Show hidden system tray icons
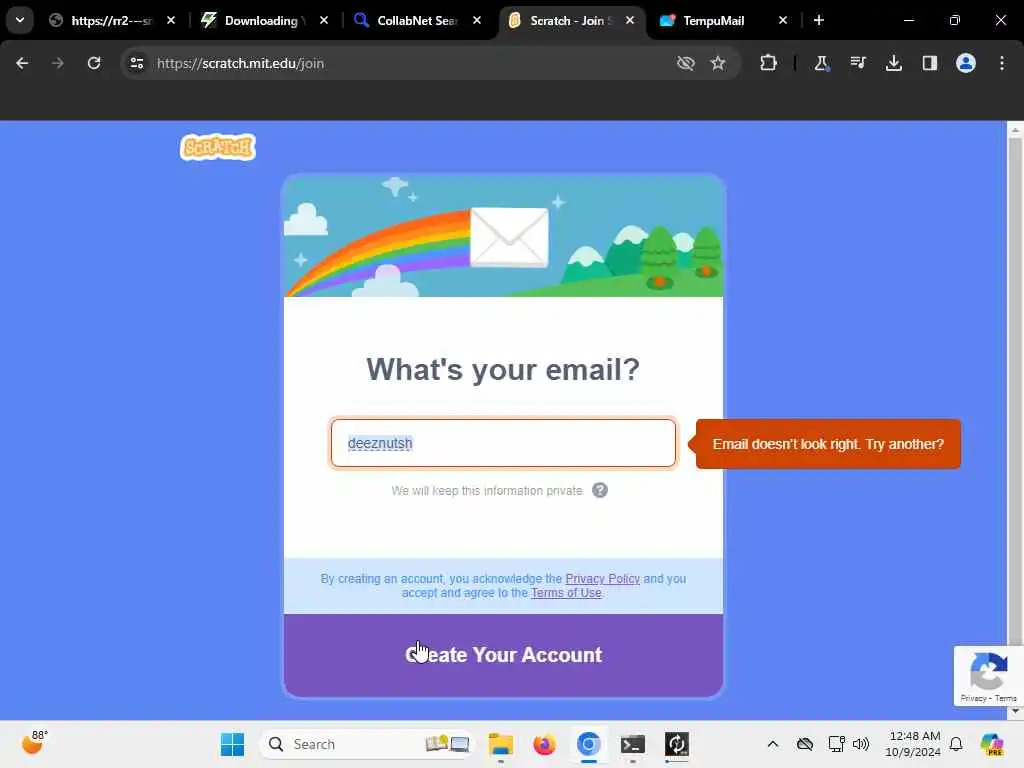Viewport: 1024px width, 768px height. point(773,744)
